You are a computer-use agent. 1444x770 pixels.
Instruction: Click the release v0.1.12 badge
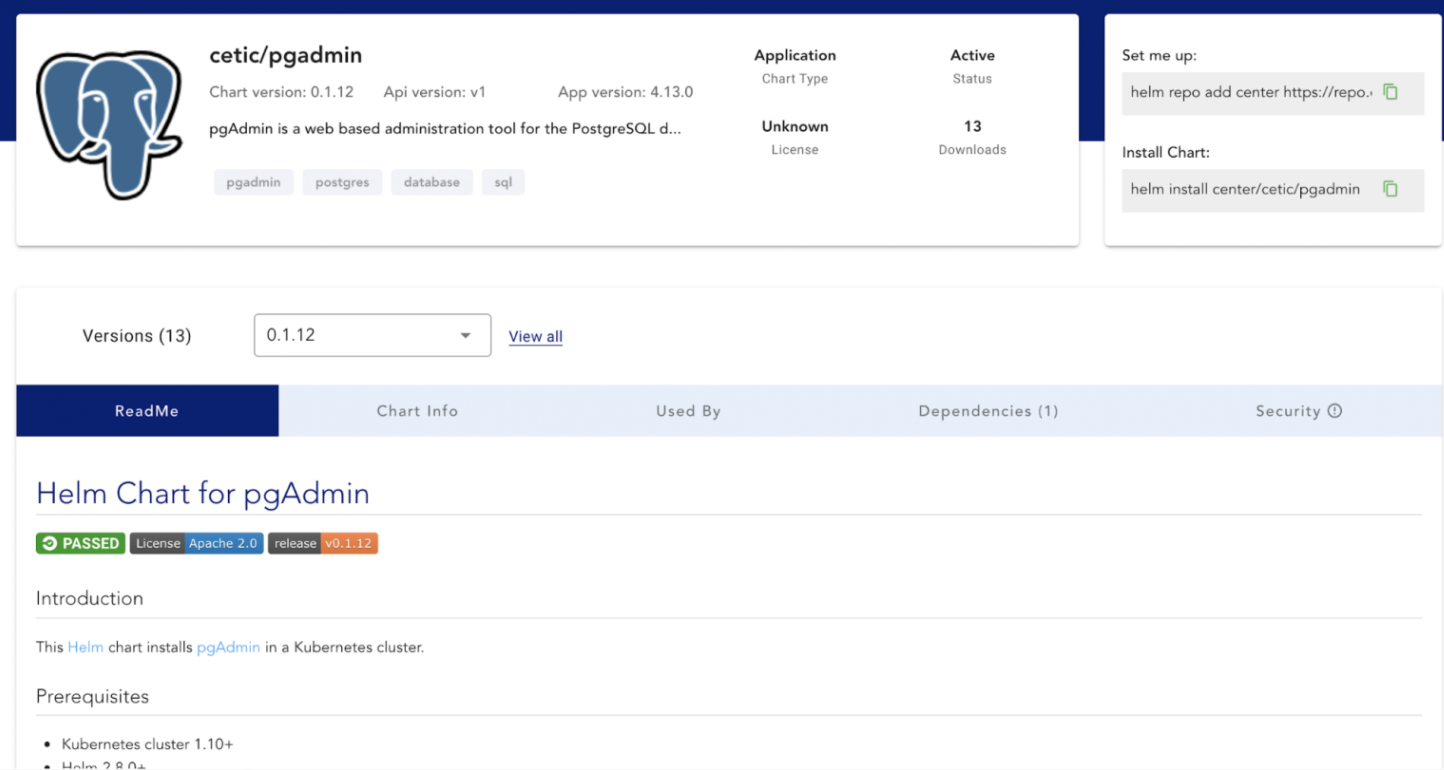point(323,543)
